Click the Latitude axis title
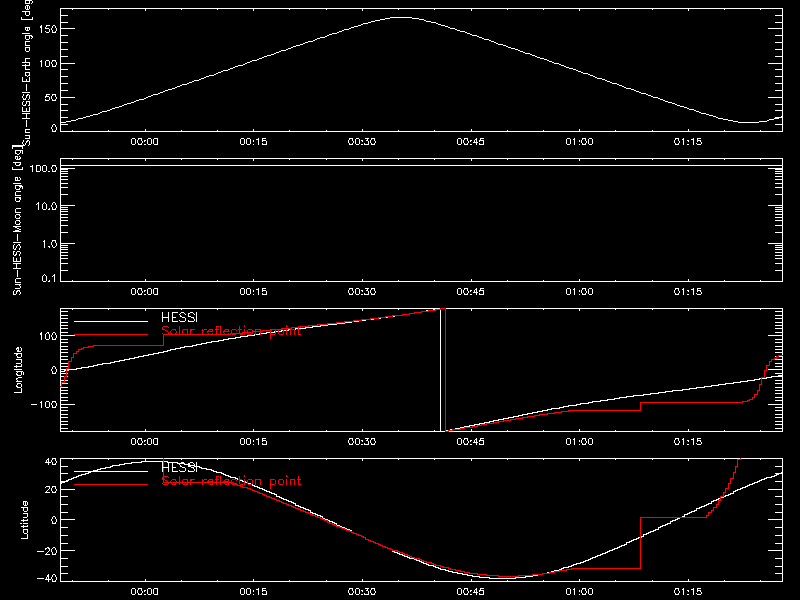 tap(24, 520)
